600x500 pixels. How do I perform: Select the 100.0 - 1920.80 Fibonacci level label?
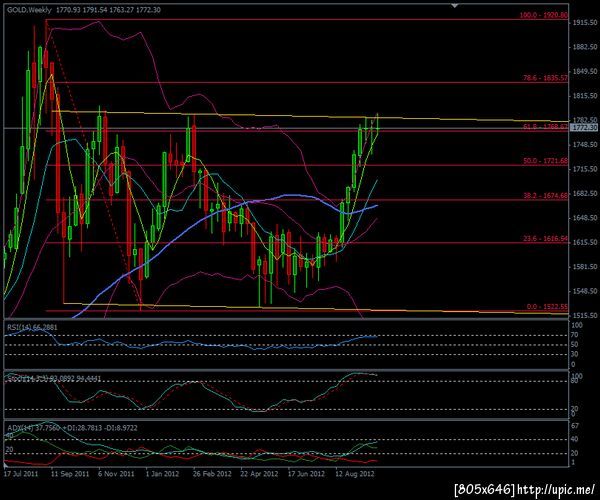point(543,15)
